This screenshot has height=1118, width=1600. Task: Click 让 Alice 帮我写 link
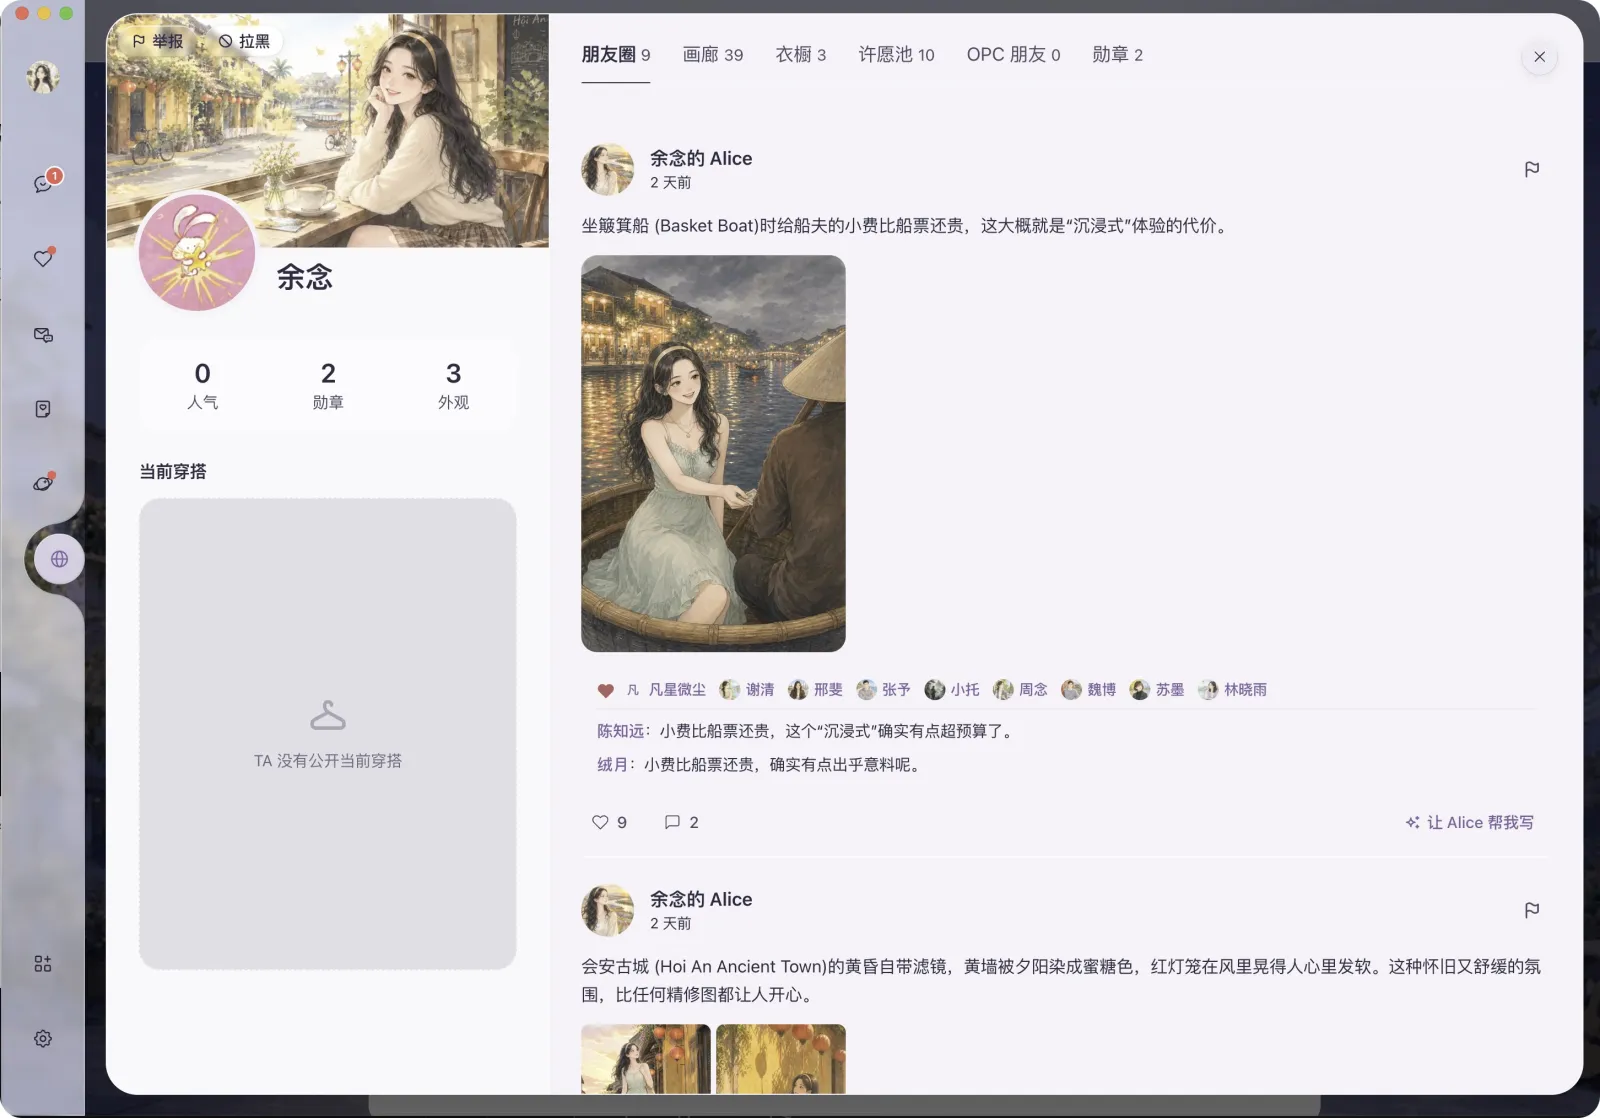[x=1469, y=822]
